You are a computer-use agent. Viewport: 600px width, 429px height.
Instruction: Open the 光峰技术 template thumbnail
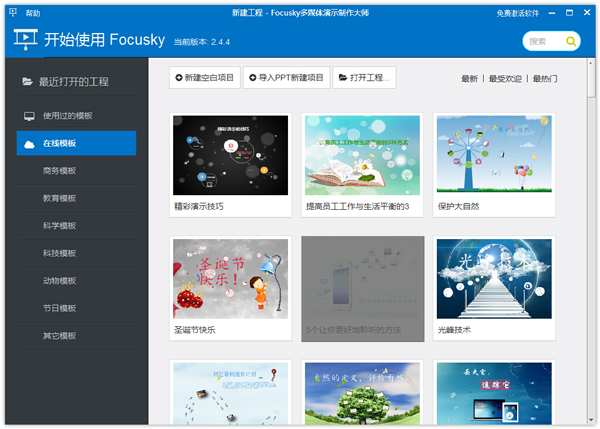[x=494, y=279]
